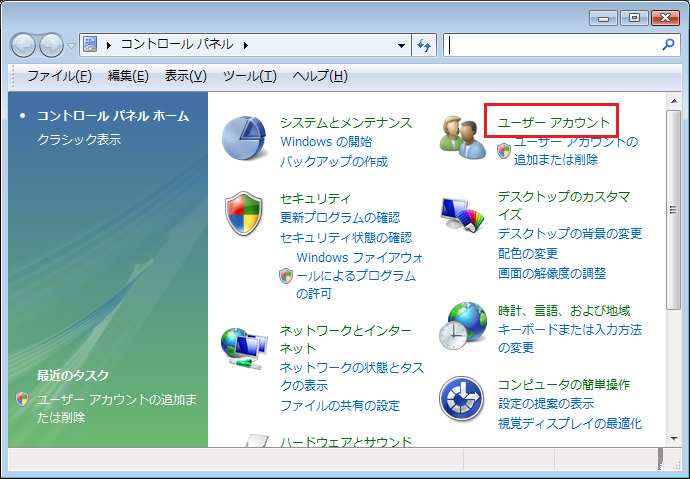Click 設定の提案の表示 link
The height and width of the screenshot is (479, 690).
tap(546, 404)
